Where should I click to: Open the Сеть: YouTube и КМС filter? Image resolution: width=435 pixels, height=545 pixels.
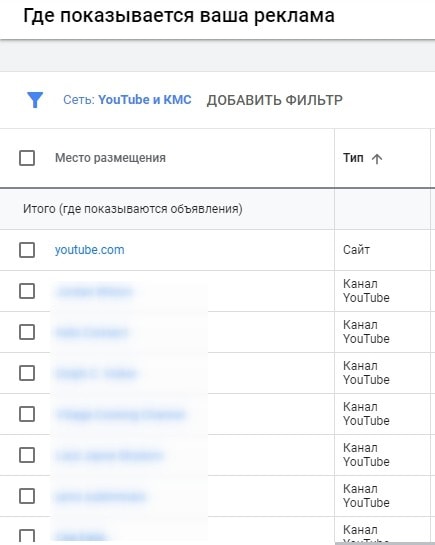click(x=127, y=100)
